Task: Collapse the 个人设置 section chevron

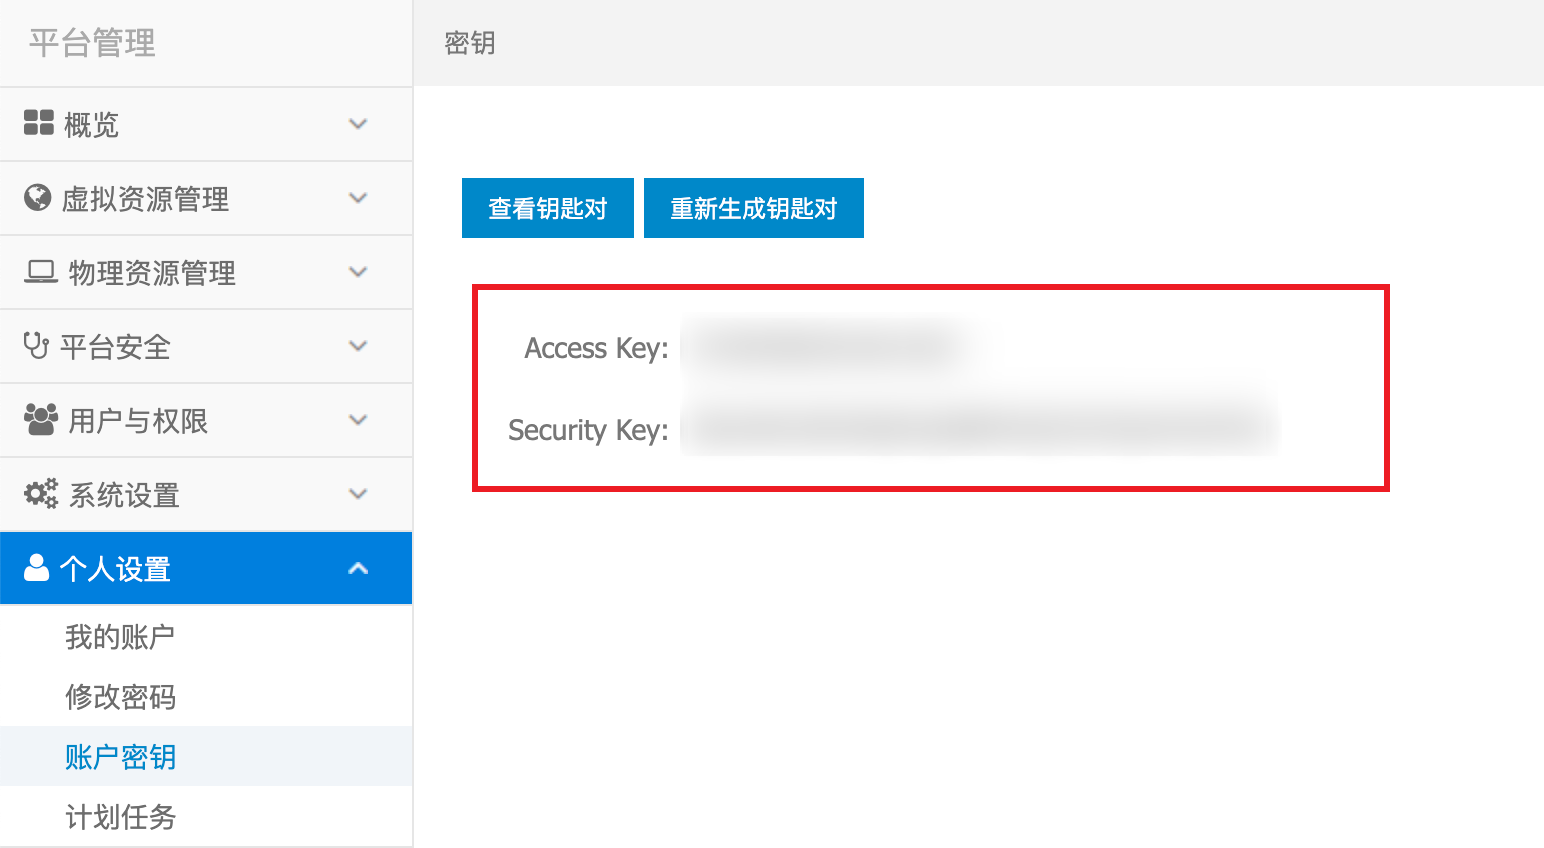Action: point(358,568)
